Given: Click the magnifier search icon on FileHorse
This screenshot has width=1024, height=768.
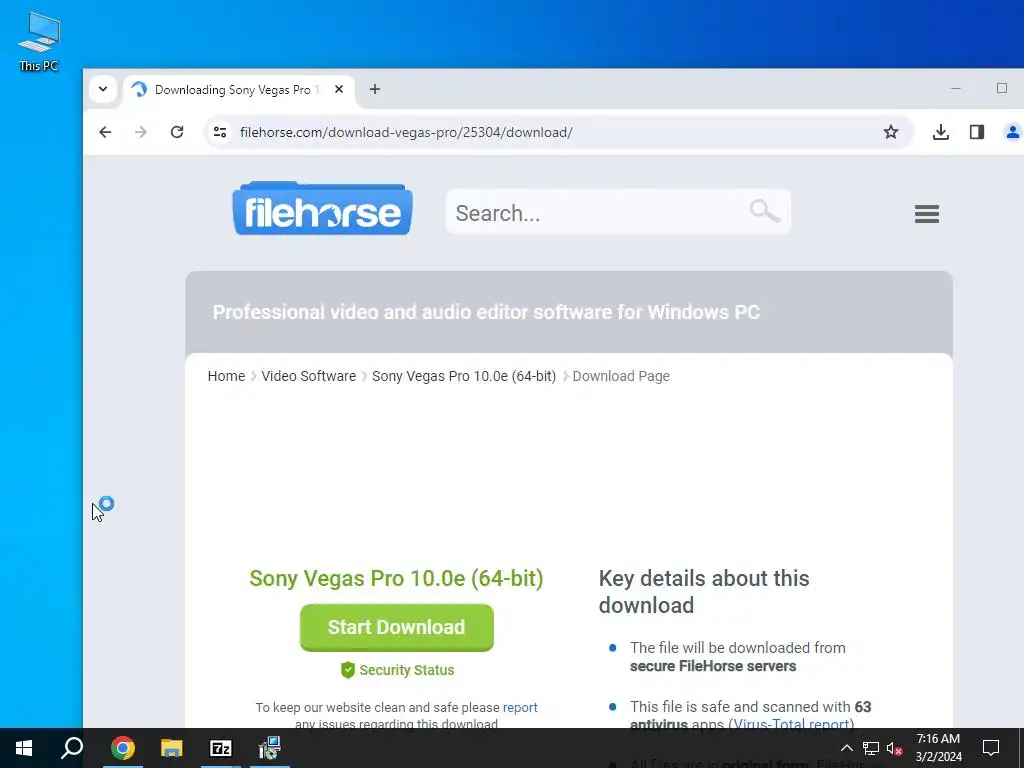Looking at the screenshot, I should pos(765,212).
